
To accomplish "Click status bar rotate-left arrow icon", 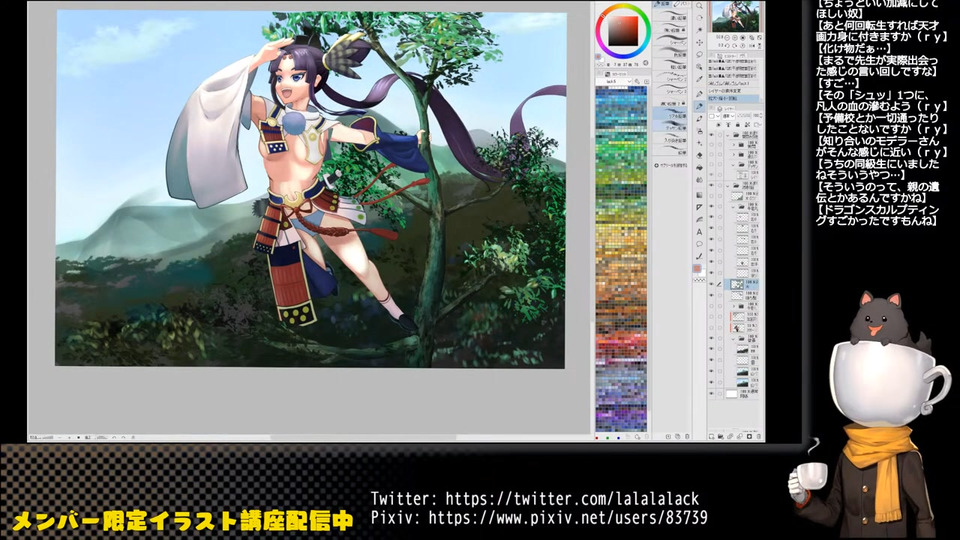I will pyautogui.click(x=114, y=437).
